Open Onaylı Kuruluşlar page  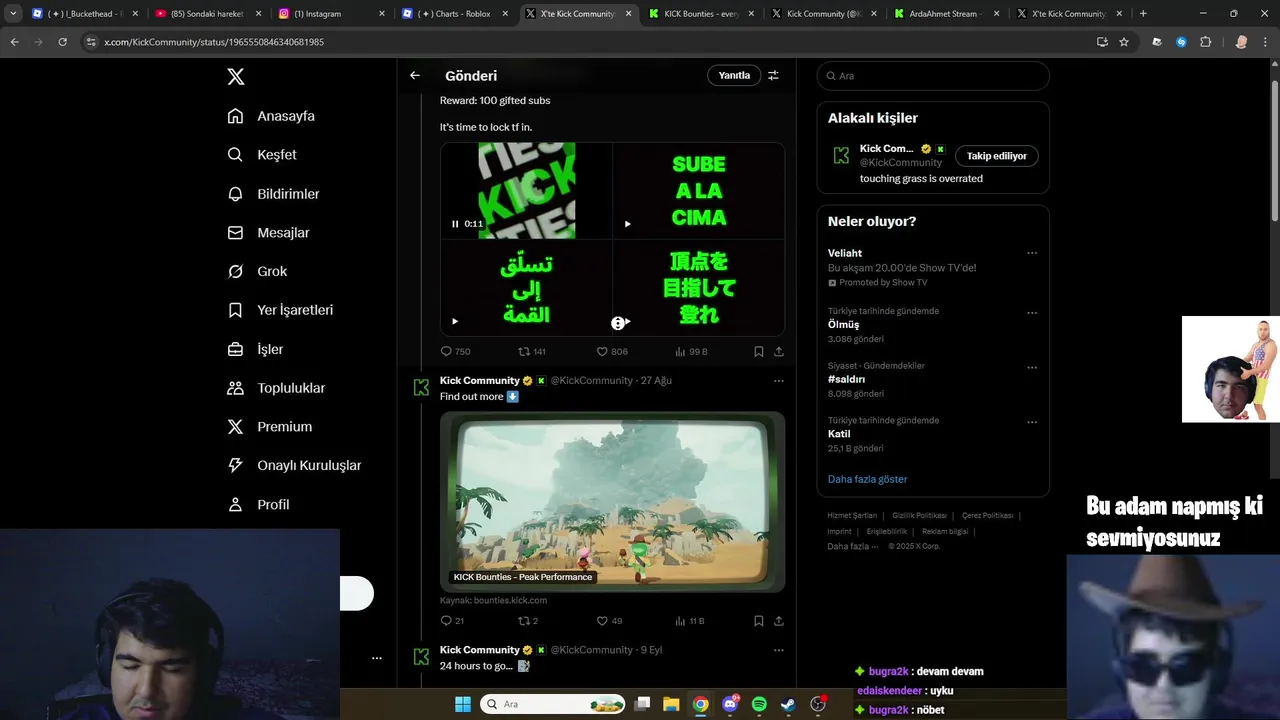[294, 466]
